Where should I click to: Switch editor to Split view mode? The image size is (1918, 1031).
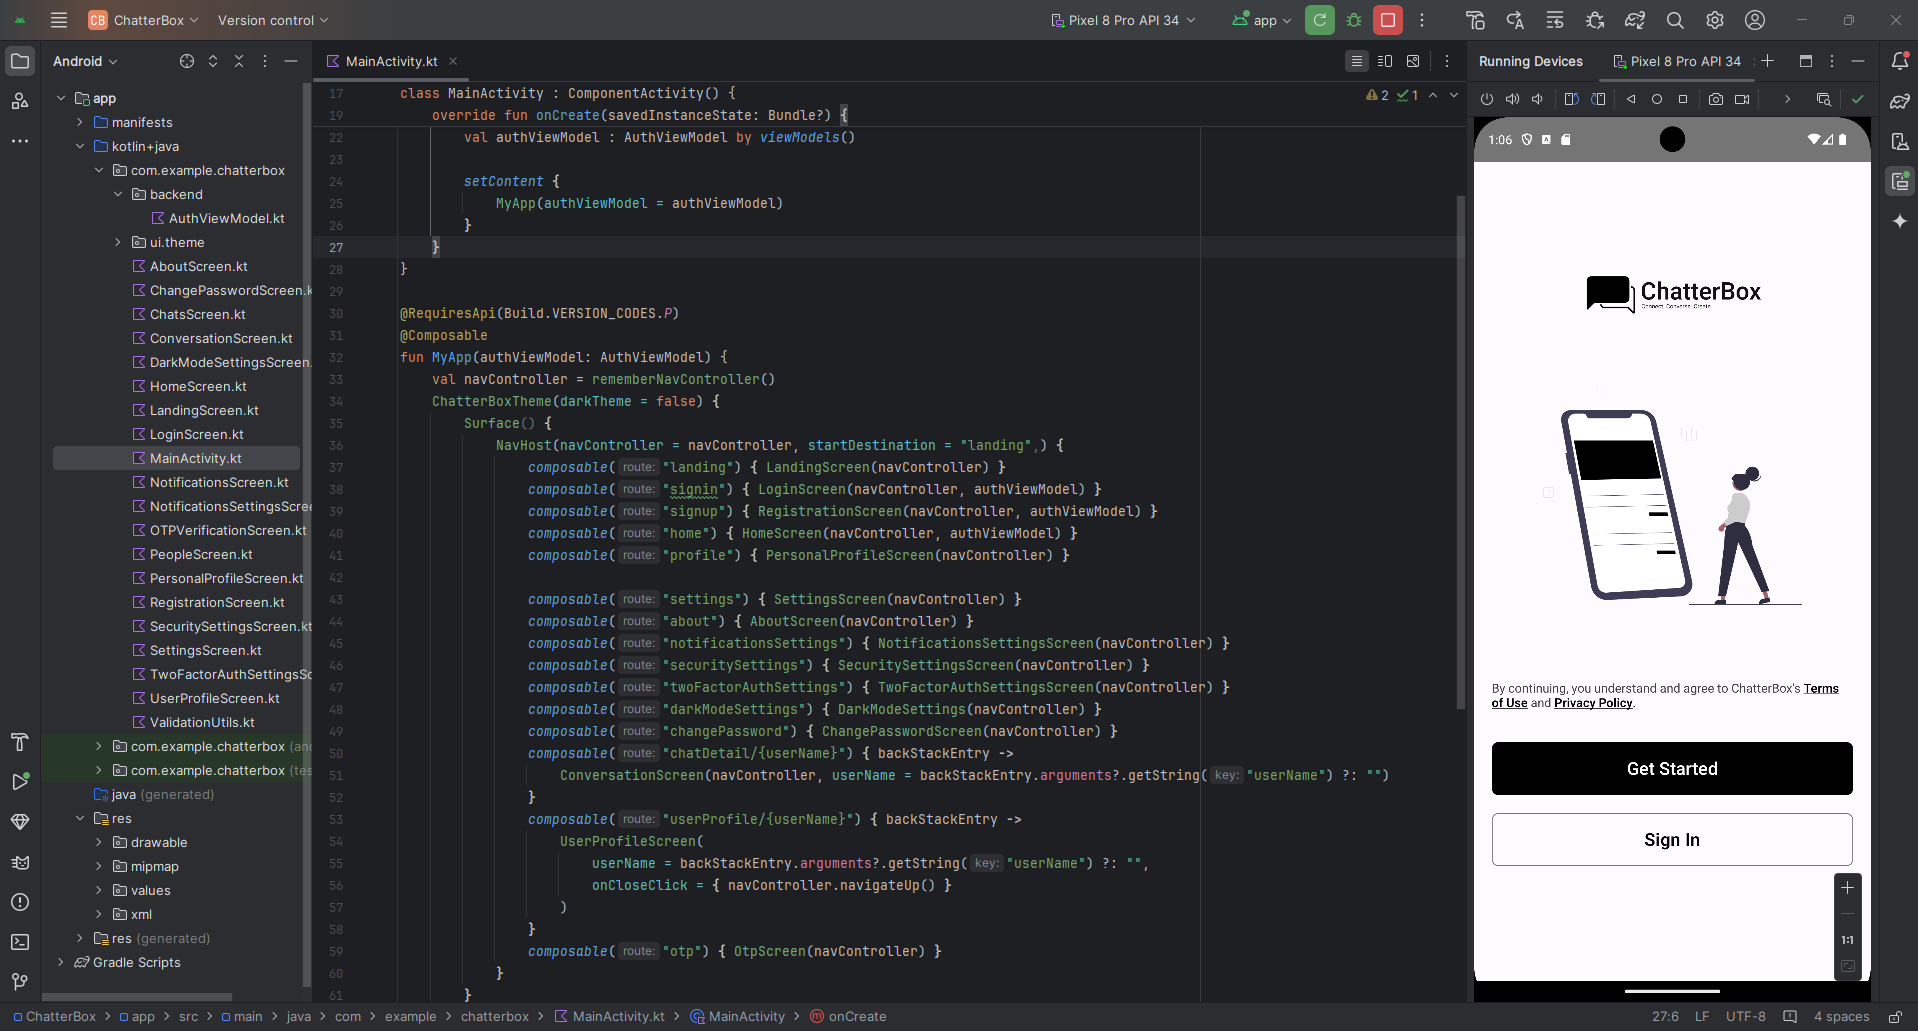click(x=1385, y=61)
